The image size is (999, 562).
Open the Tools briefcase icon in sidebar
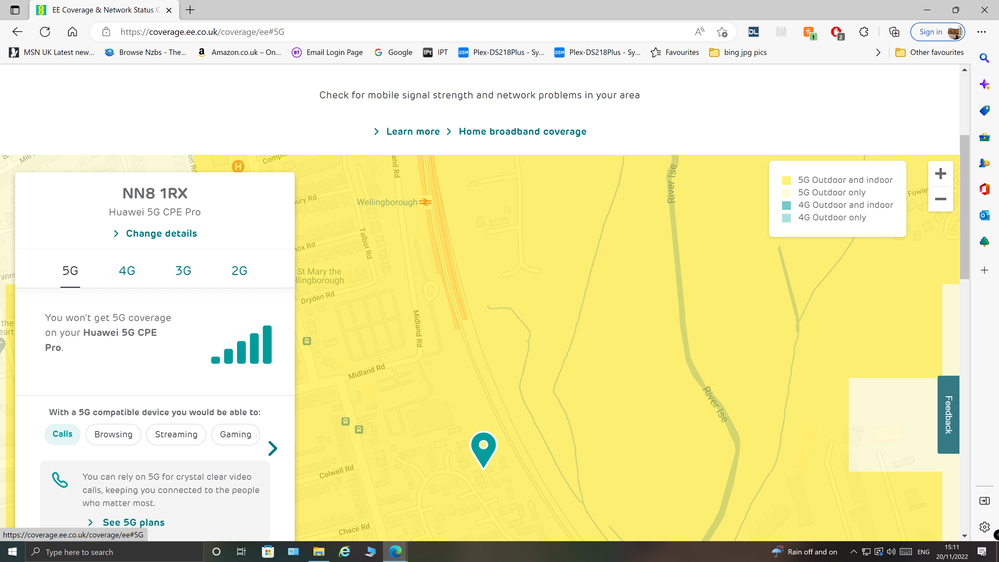pyautogui.click(x=984, y=137)
